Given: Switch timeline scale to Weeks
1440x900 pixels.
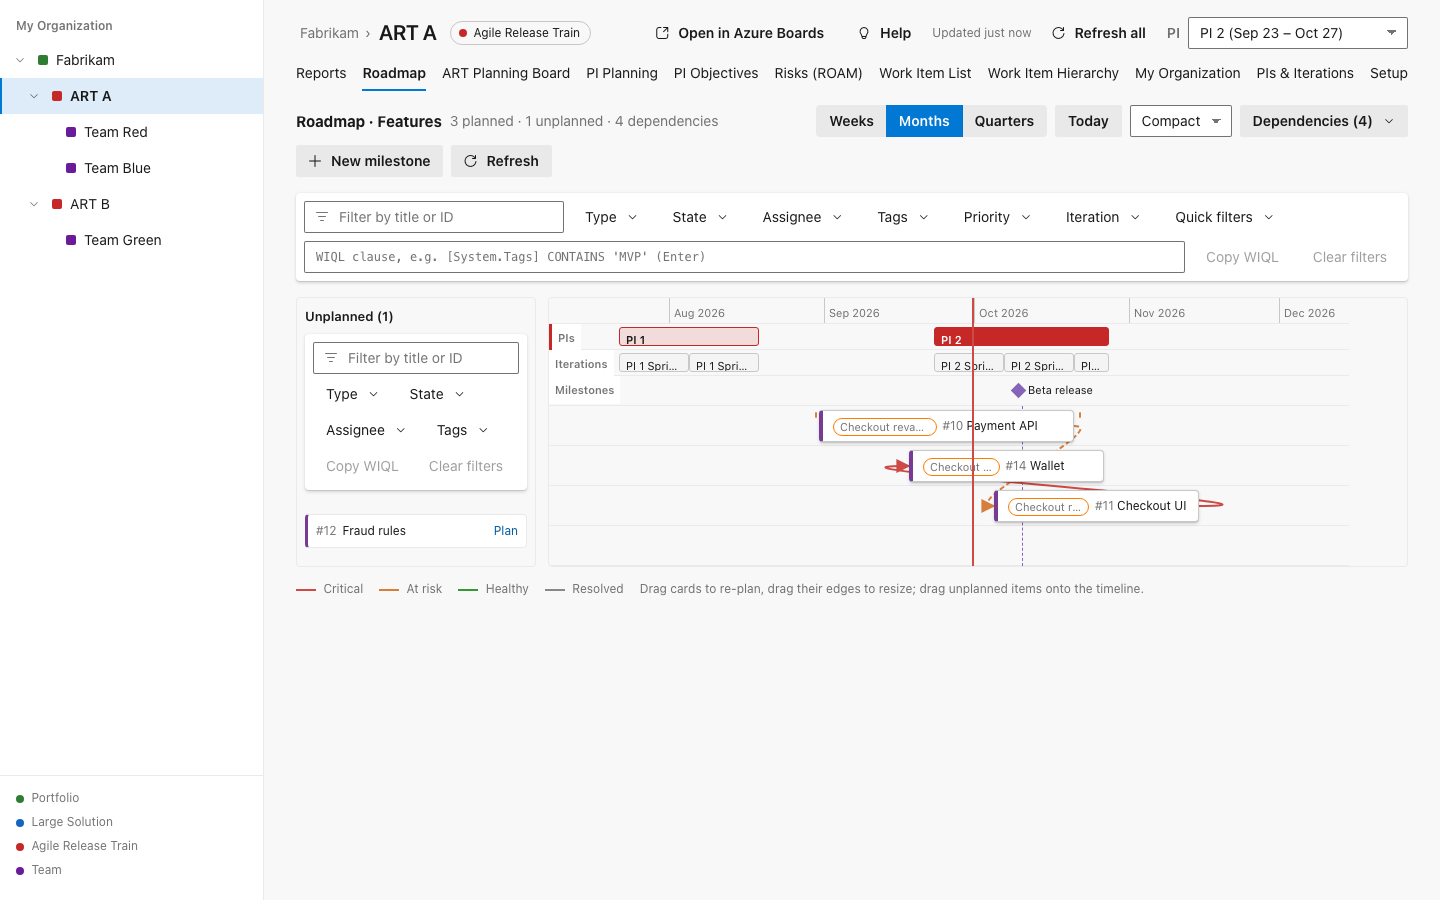Looking at the screenshot, I should click(851, 121).
